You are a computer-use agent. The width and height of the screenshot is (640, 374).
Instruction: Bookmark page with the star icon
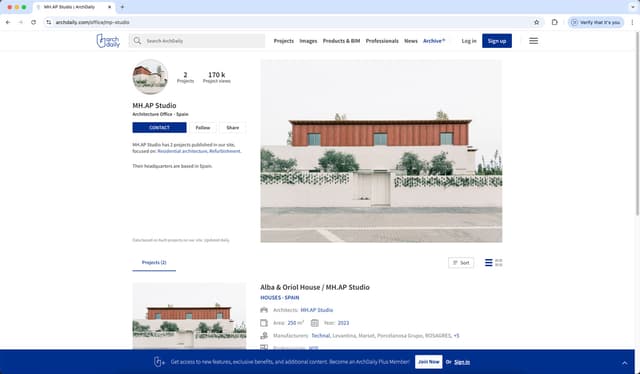(537, 22)
